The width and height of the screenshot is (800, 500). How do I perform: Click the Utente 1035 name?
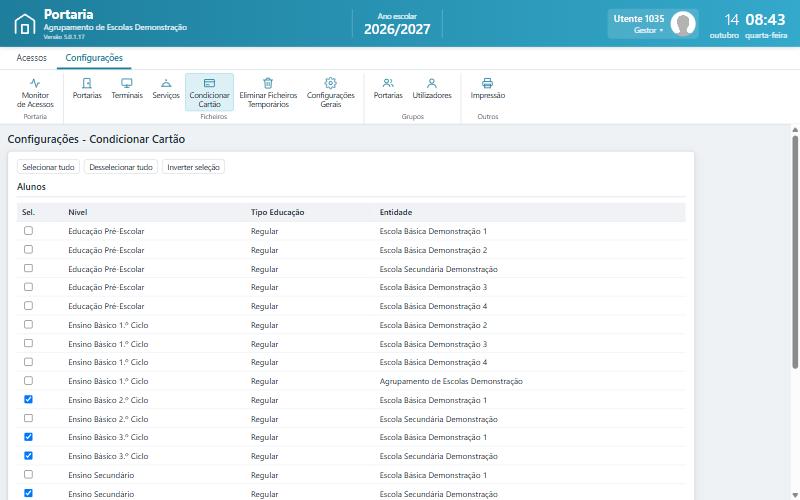[639, 19]
